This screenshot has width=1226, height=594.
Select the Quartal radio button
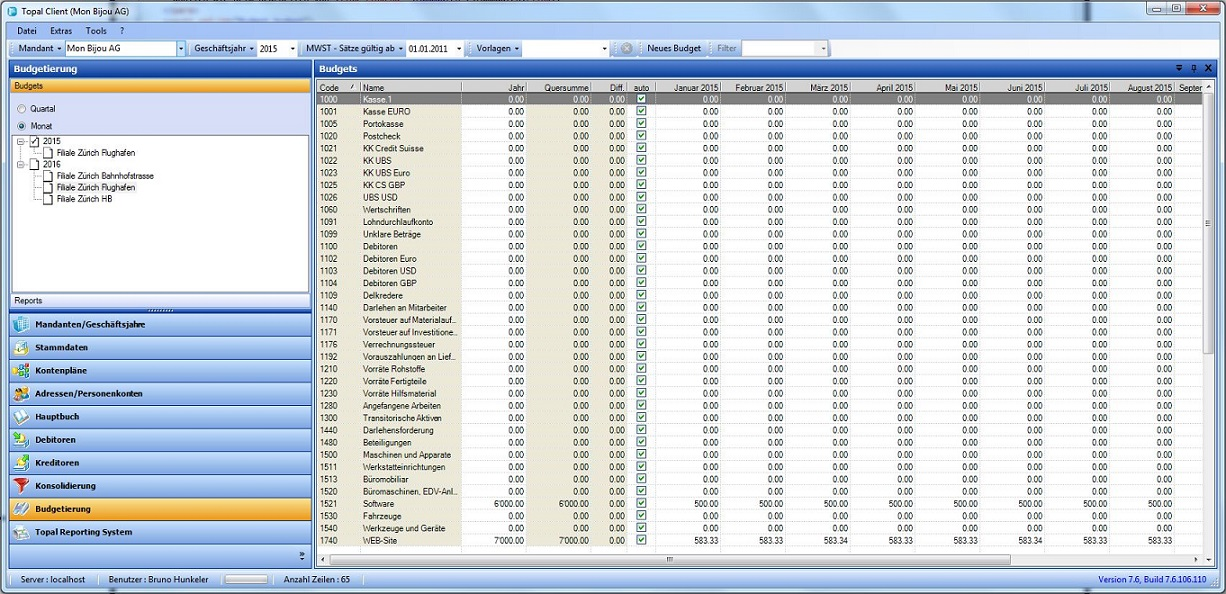click(x=21, y=108)
